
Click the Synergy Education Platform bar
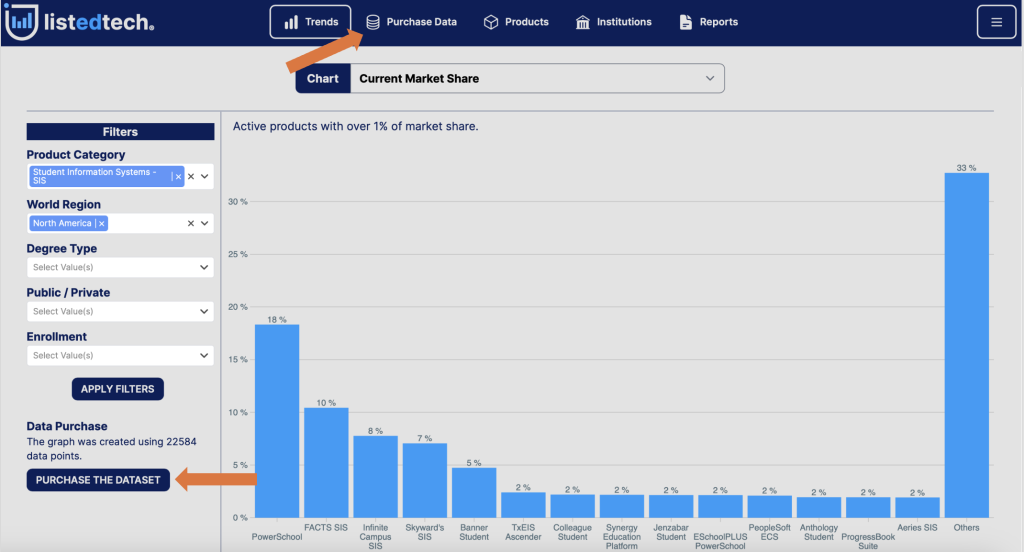(622, 506)
